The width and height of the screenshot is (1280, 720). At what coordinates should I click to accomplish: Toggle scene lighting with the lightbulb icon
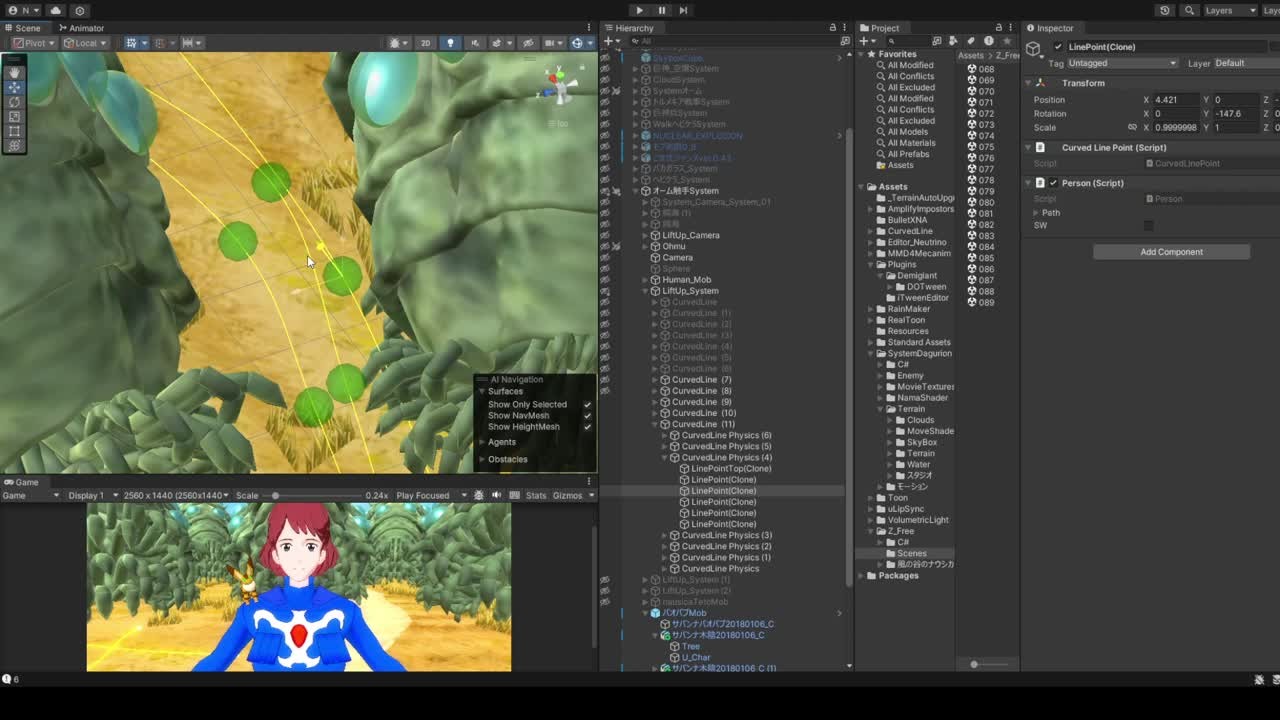click(x=450, y=43)
